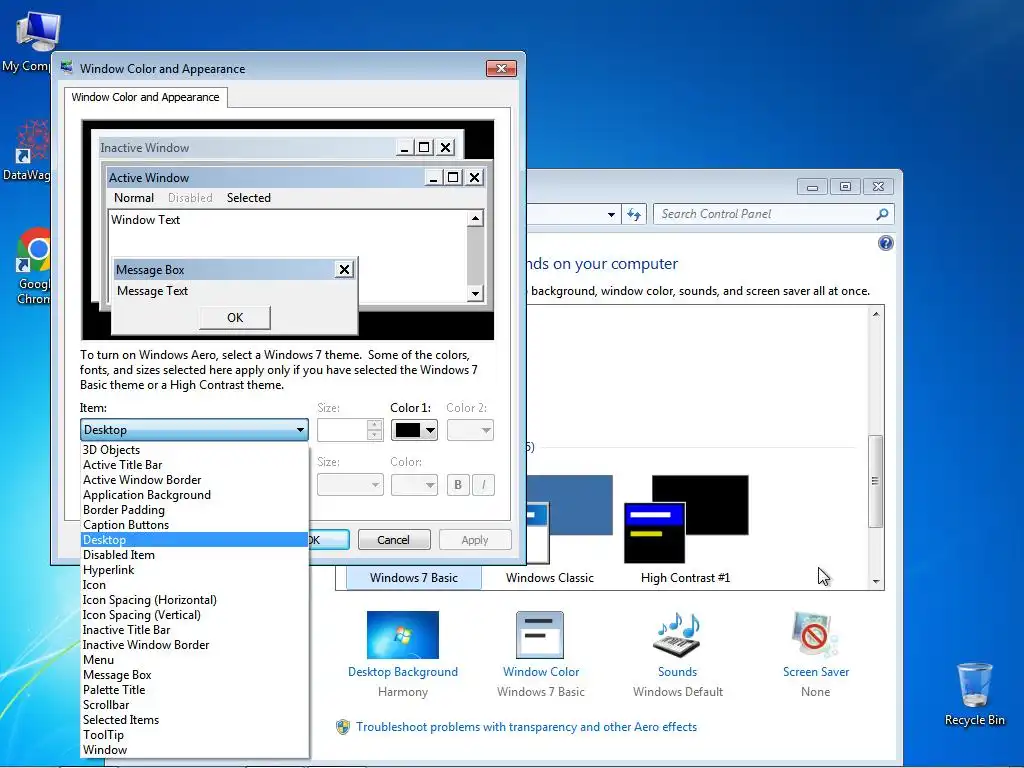
Task: Open the Google Chrome desktop shortcut
Action: [x=33, y=266]
